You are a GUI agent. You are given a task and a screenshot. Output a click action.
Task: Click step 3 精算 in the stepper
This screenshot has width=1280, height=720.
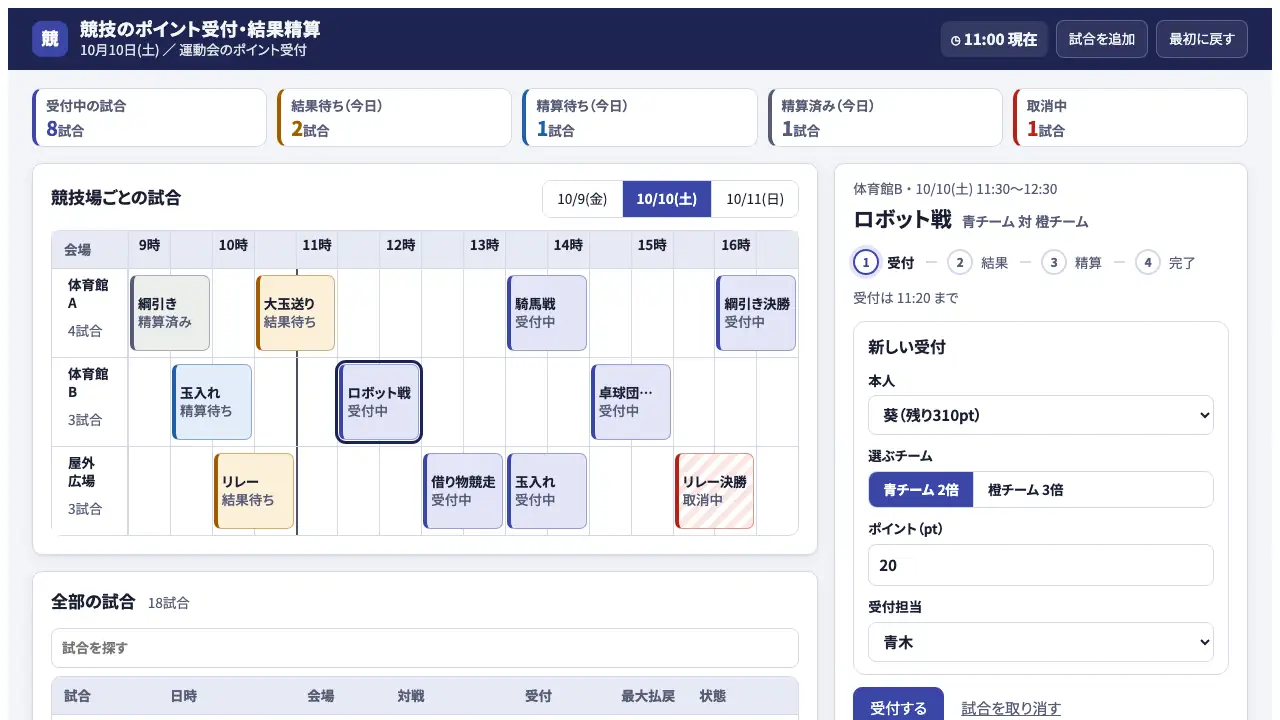[1072, 262]
